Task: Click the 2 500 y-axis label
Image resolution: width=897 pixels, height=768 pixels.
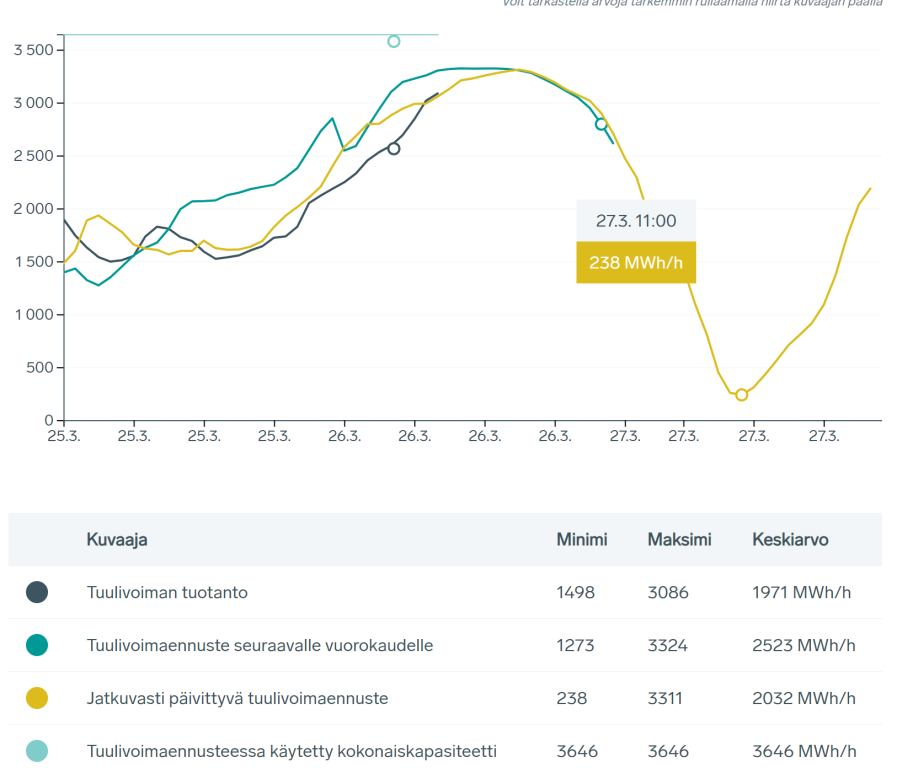Action: pyautogui.click(x=34, y=156)
